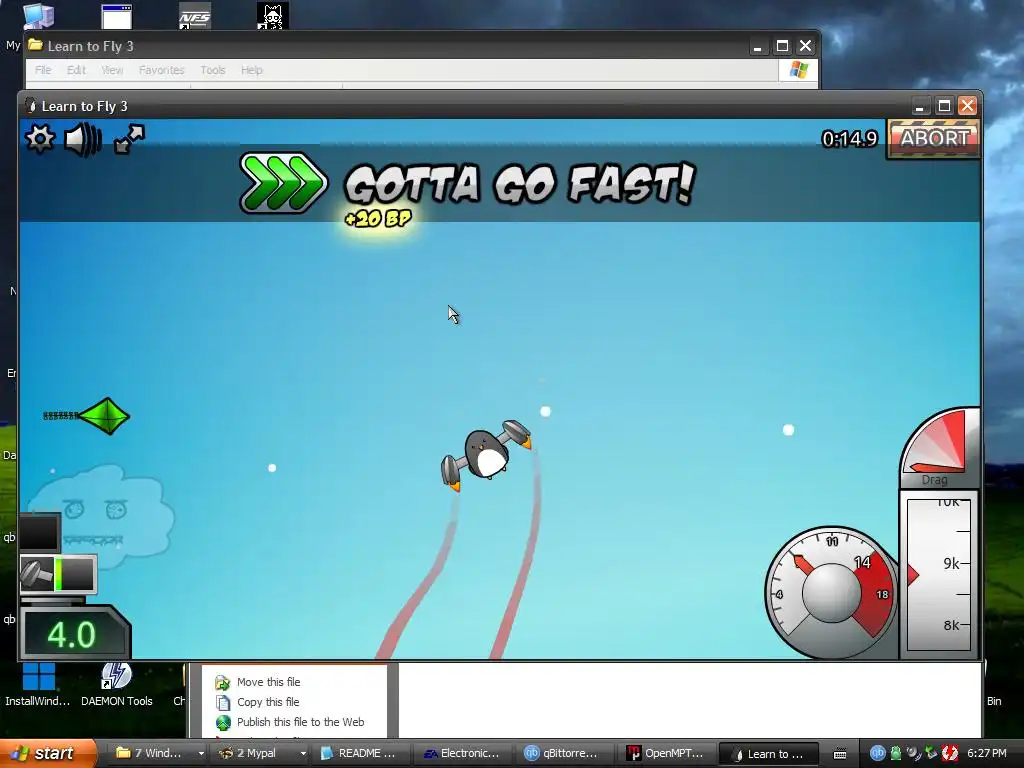The image size is (1024, 768).
Task: Click the penguin icon in game title bar
Action: (30, 106)
